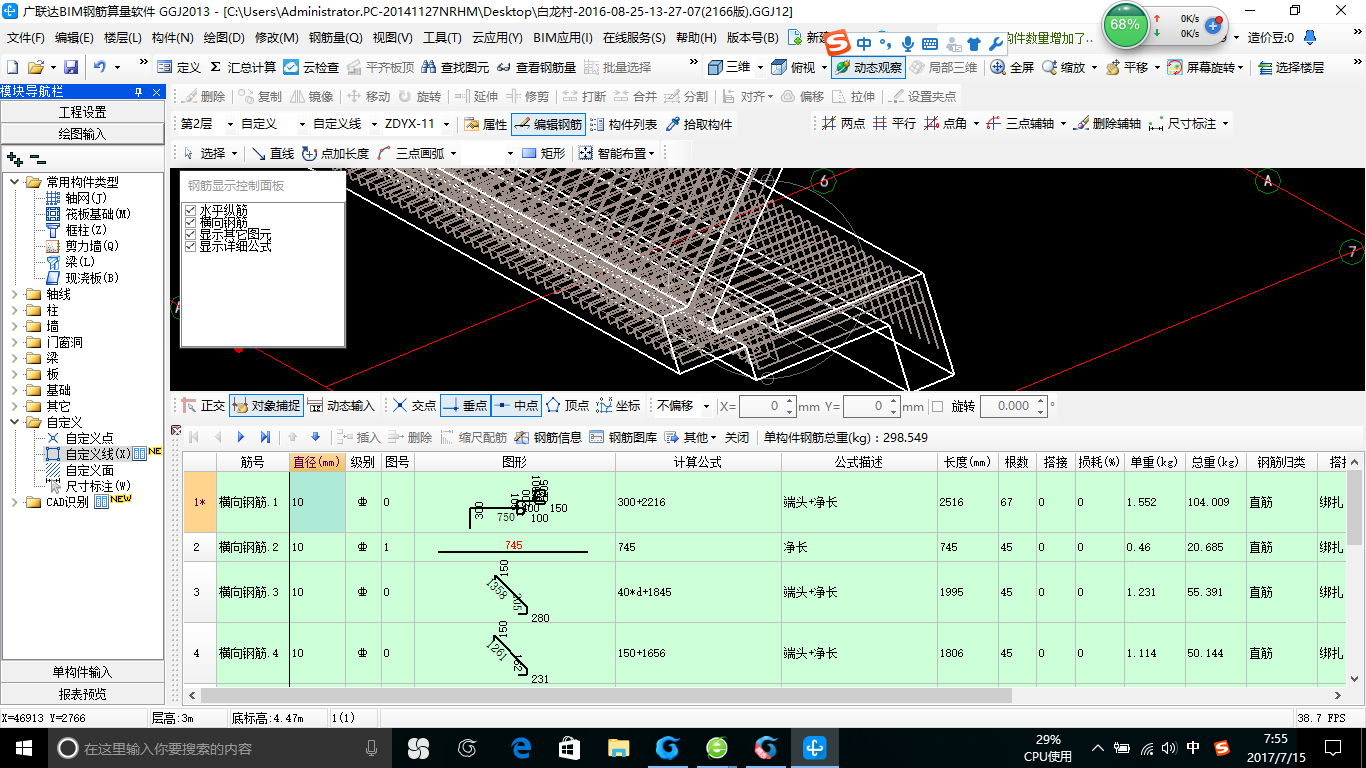The image size is (1366, 768).
Task: Click the 单构件输入 button
Action: [x=82, y=672]
